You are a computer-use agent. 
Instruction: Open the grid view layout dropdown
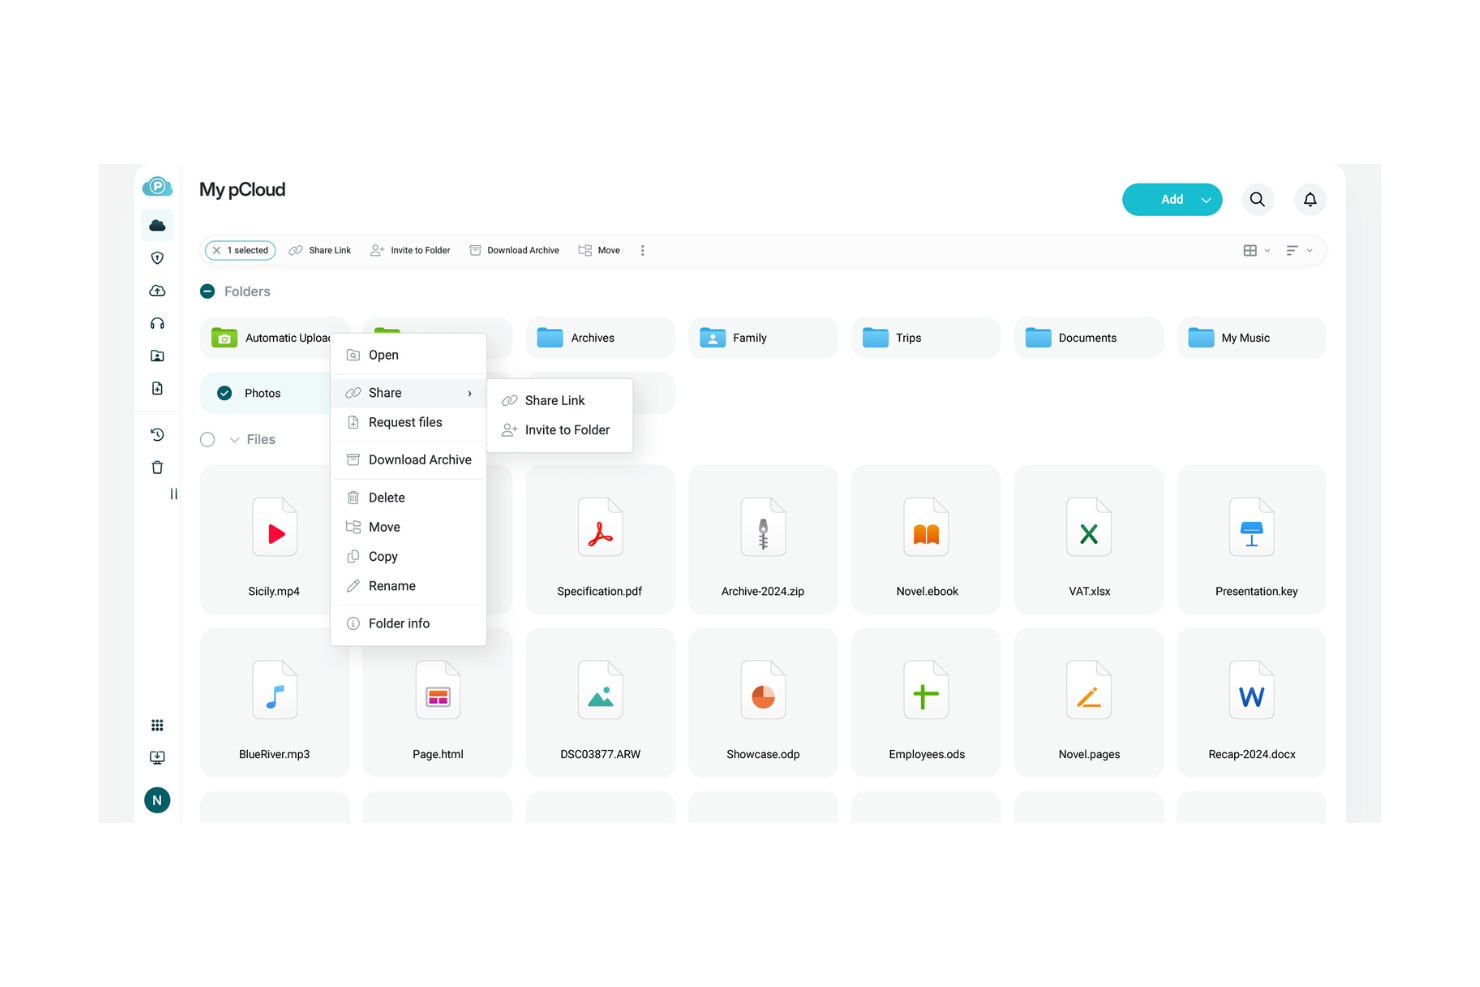click(x=1256, y=251)
